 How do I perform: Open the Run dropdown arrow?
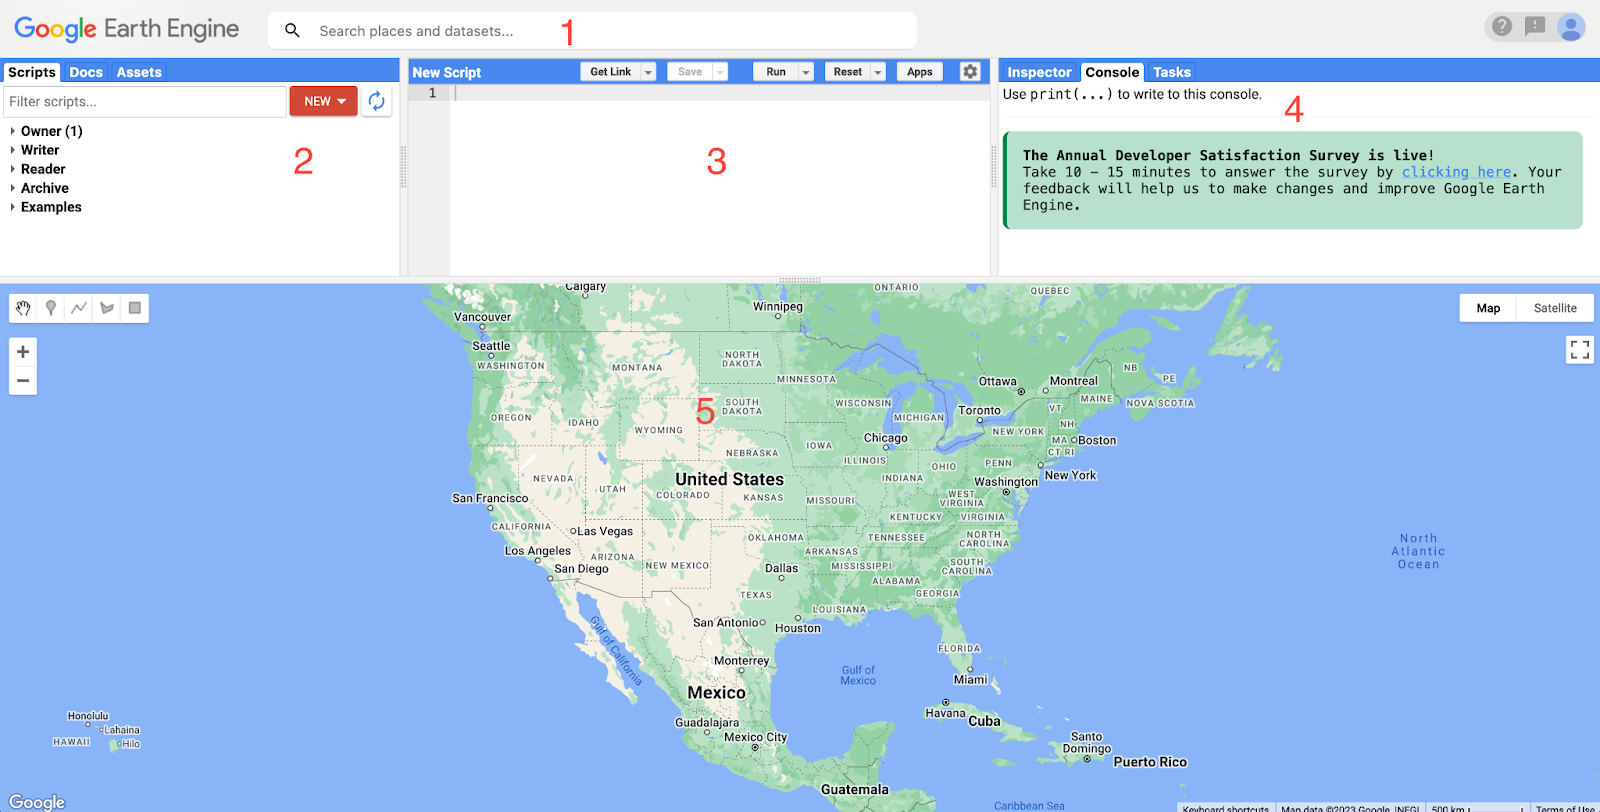point(806,72)
